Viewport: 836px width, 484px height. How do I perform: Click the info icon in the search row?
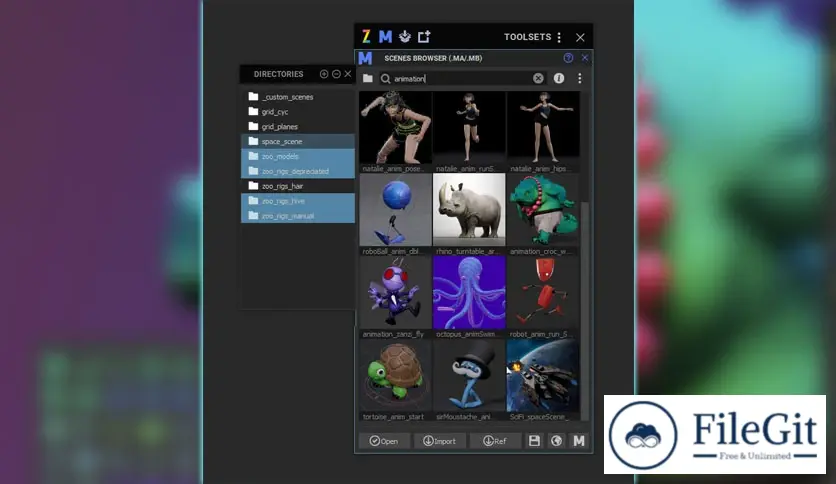[559, 78]
